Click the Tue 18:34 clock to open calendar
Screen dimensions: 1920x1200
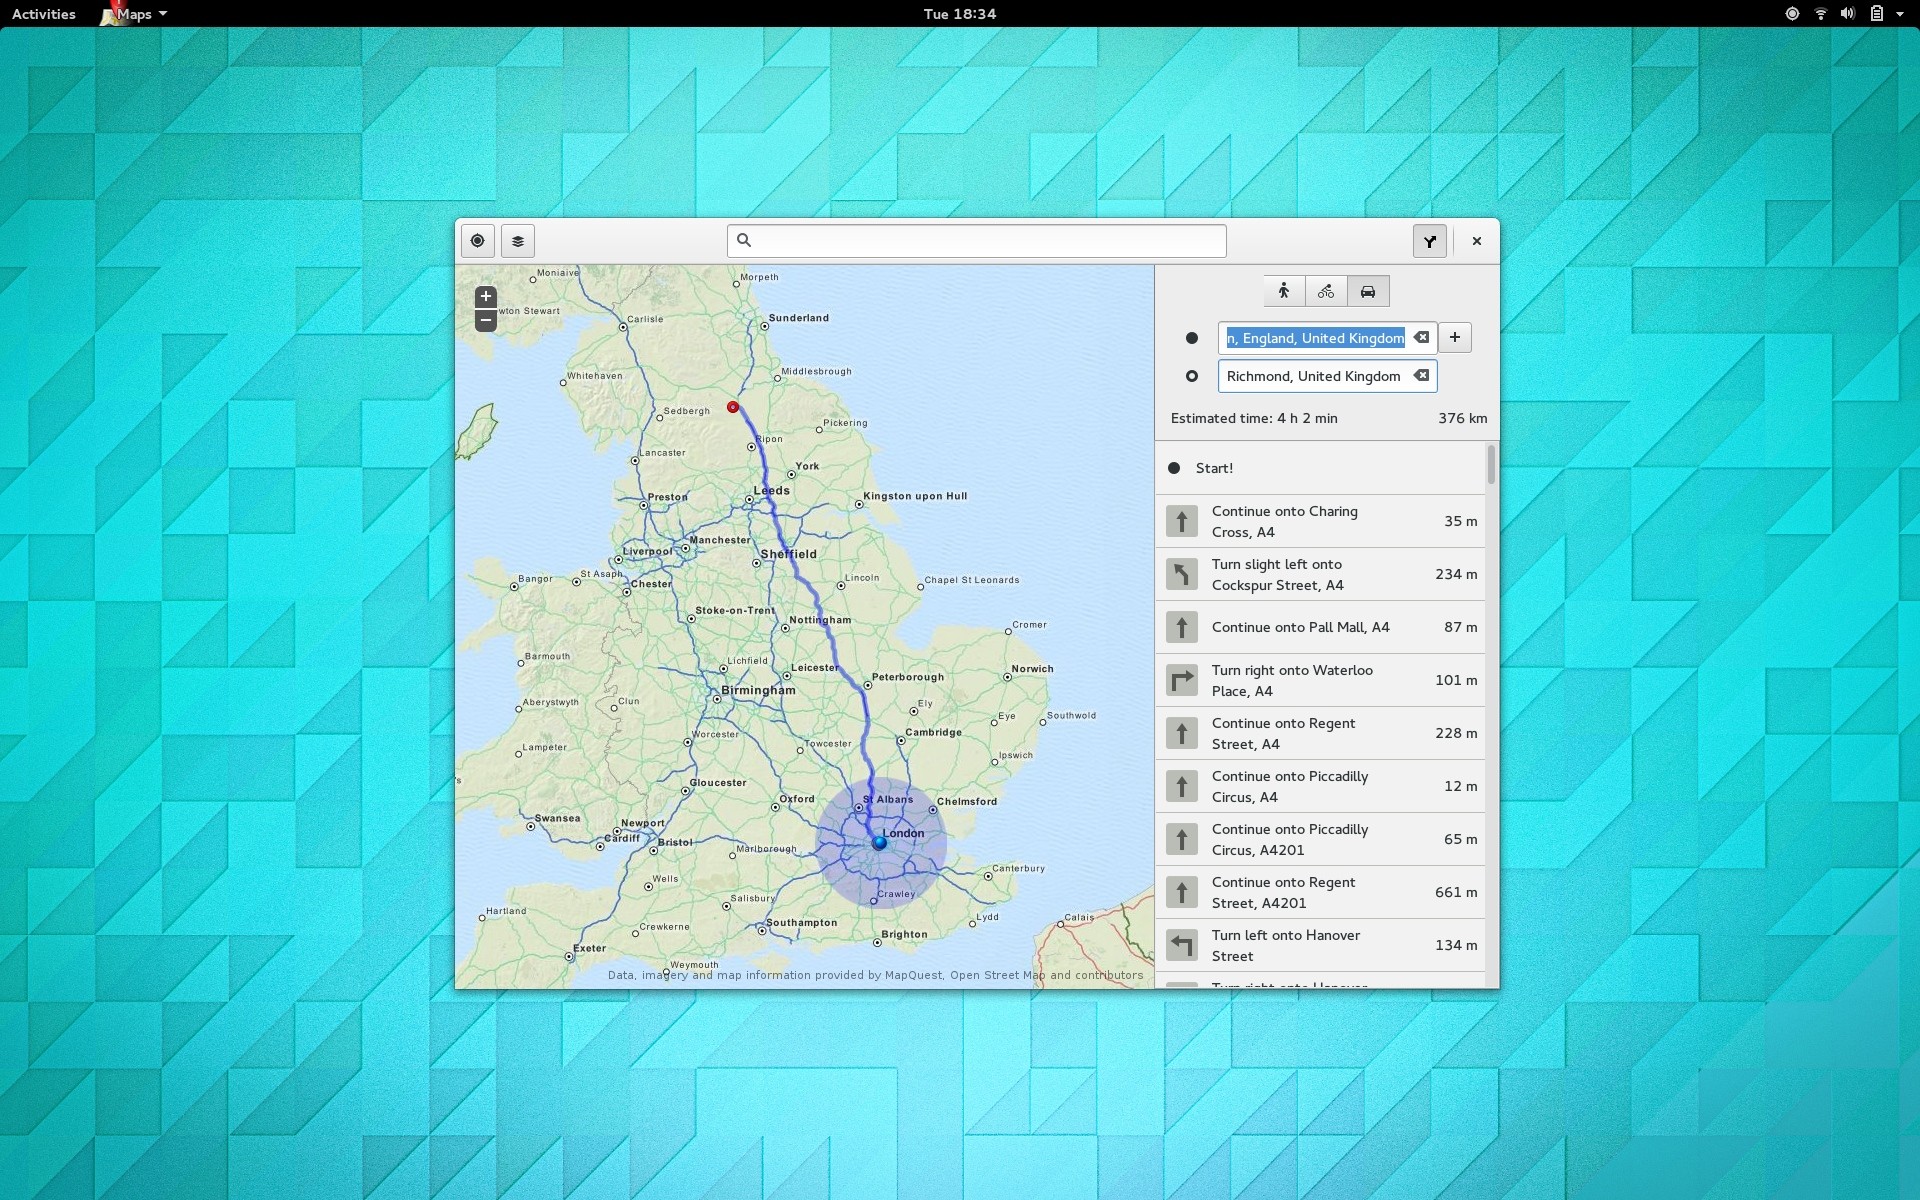tap(959, 14)
